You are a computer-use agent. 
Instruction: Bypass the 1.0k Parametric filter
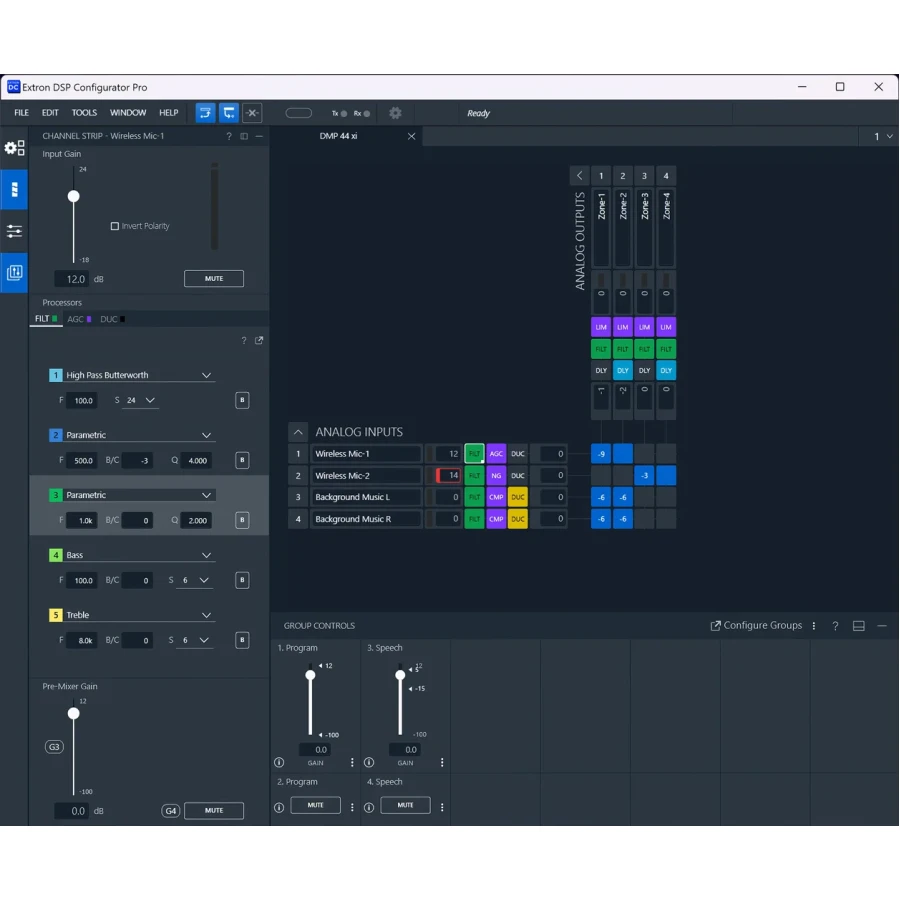[x=242, y=520]
